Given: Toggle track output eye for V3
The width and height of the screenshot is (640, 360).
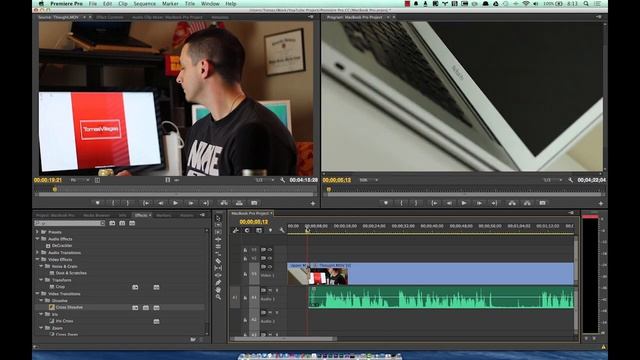Looking at the screenshot, I should [270, 249].
